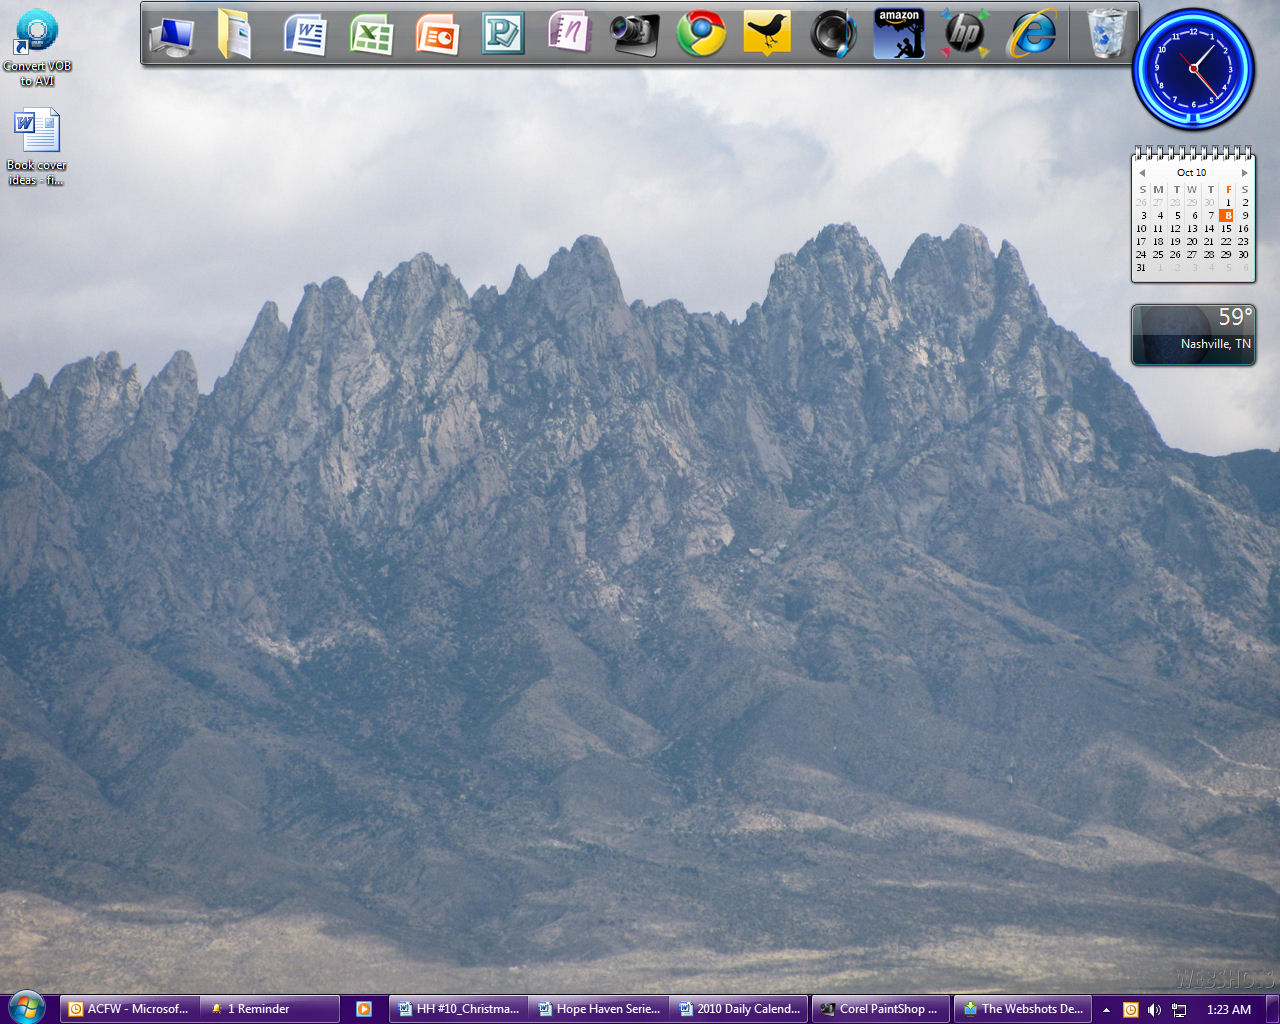Select October 15 on the calendar
The height and width of the screenshot is (1024, 1280).
click(1226, 229)
